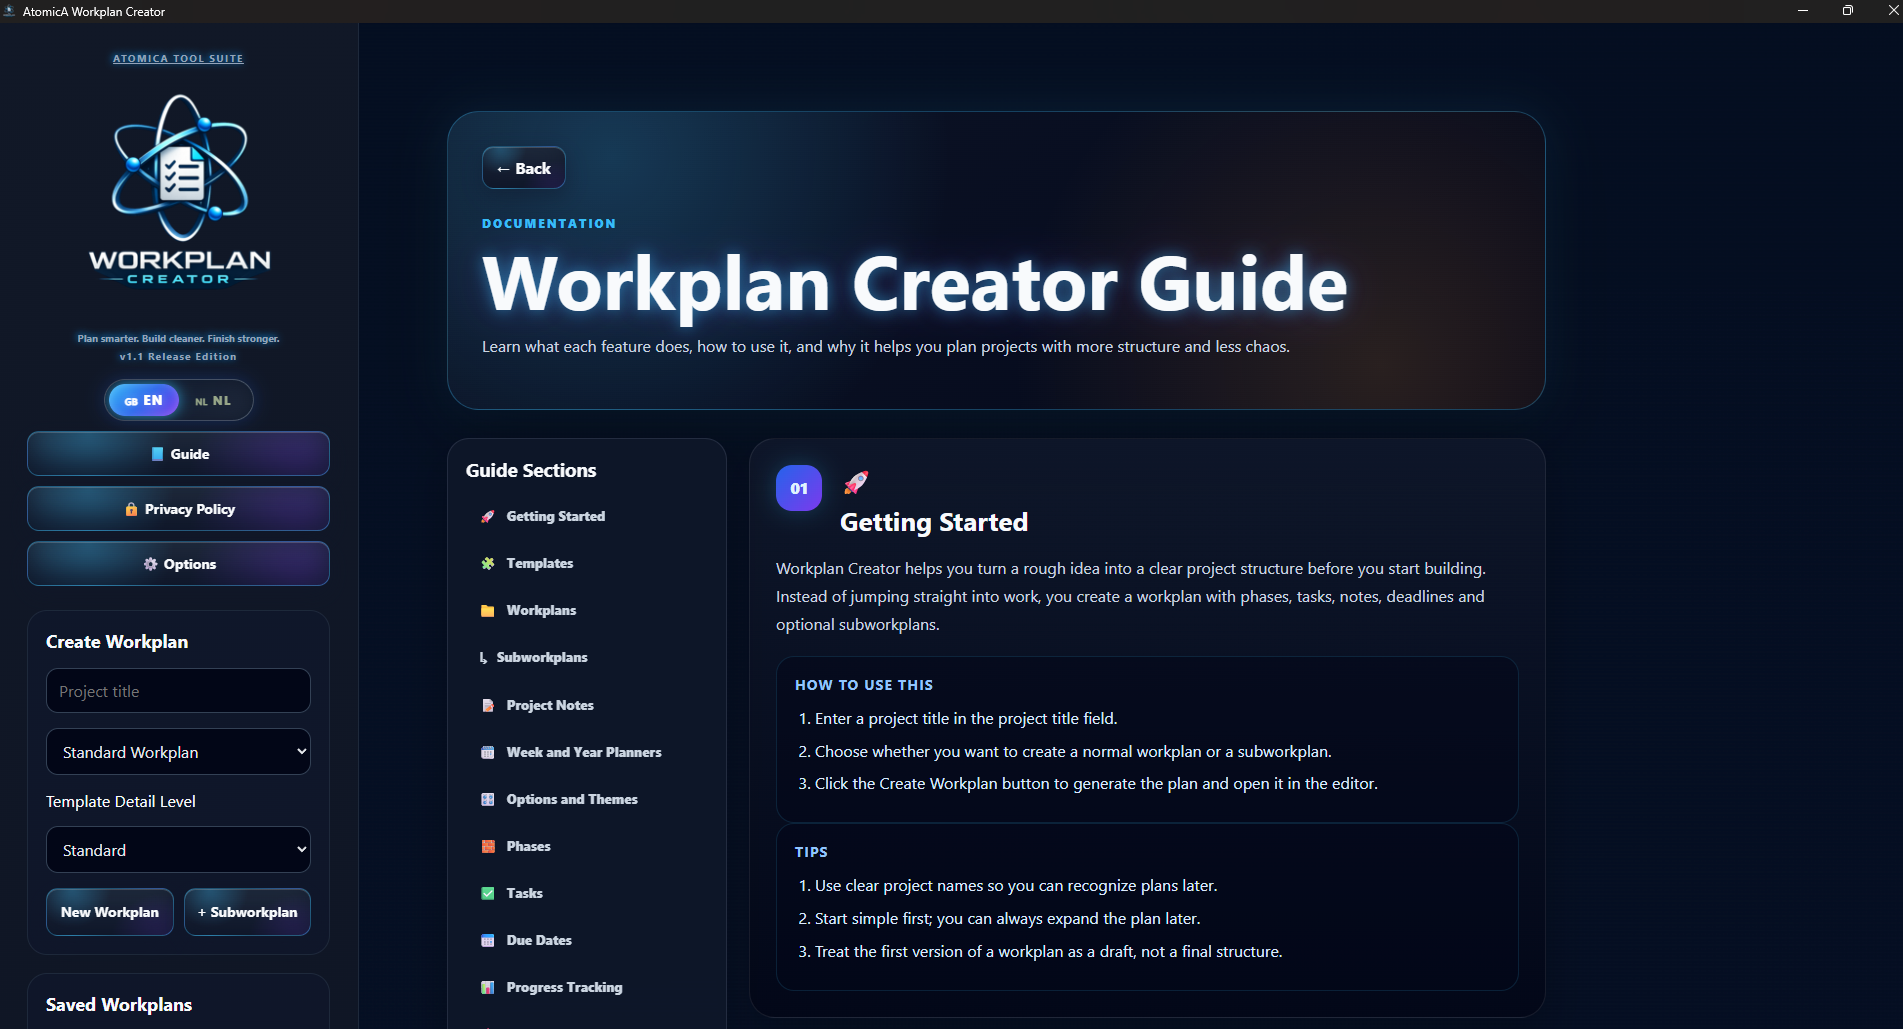The width and height of the screenshot is (1903, 1029).
Task: Click the icon next to Options and Themes
Action: point(488,800)
